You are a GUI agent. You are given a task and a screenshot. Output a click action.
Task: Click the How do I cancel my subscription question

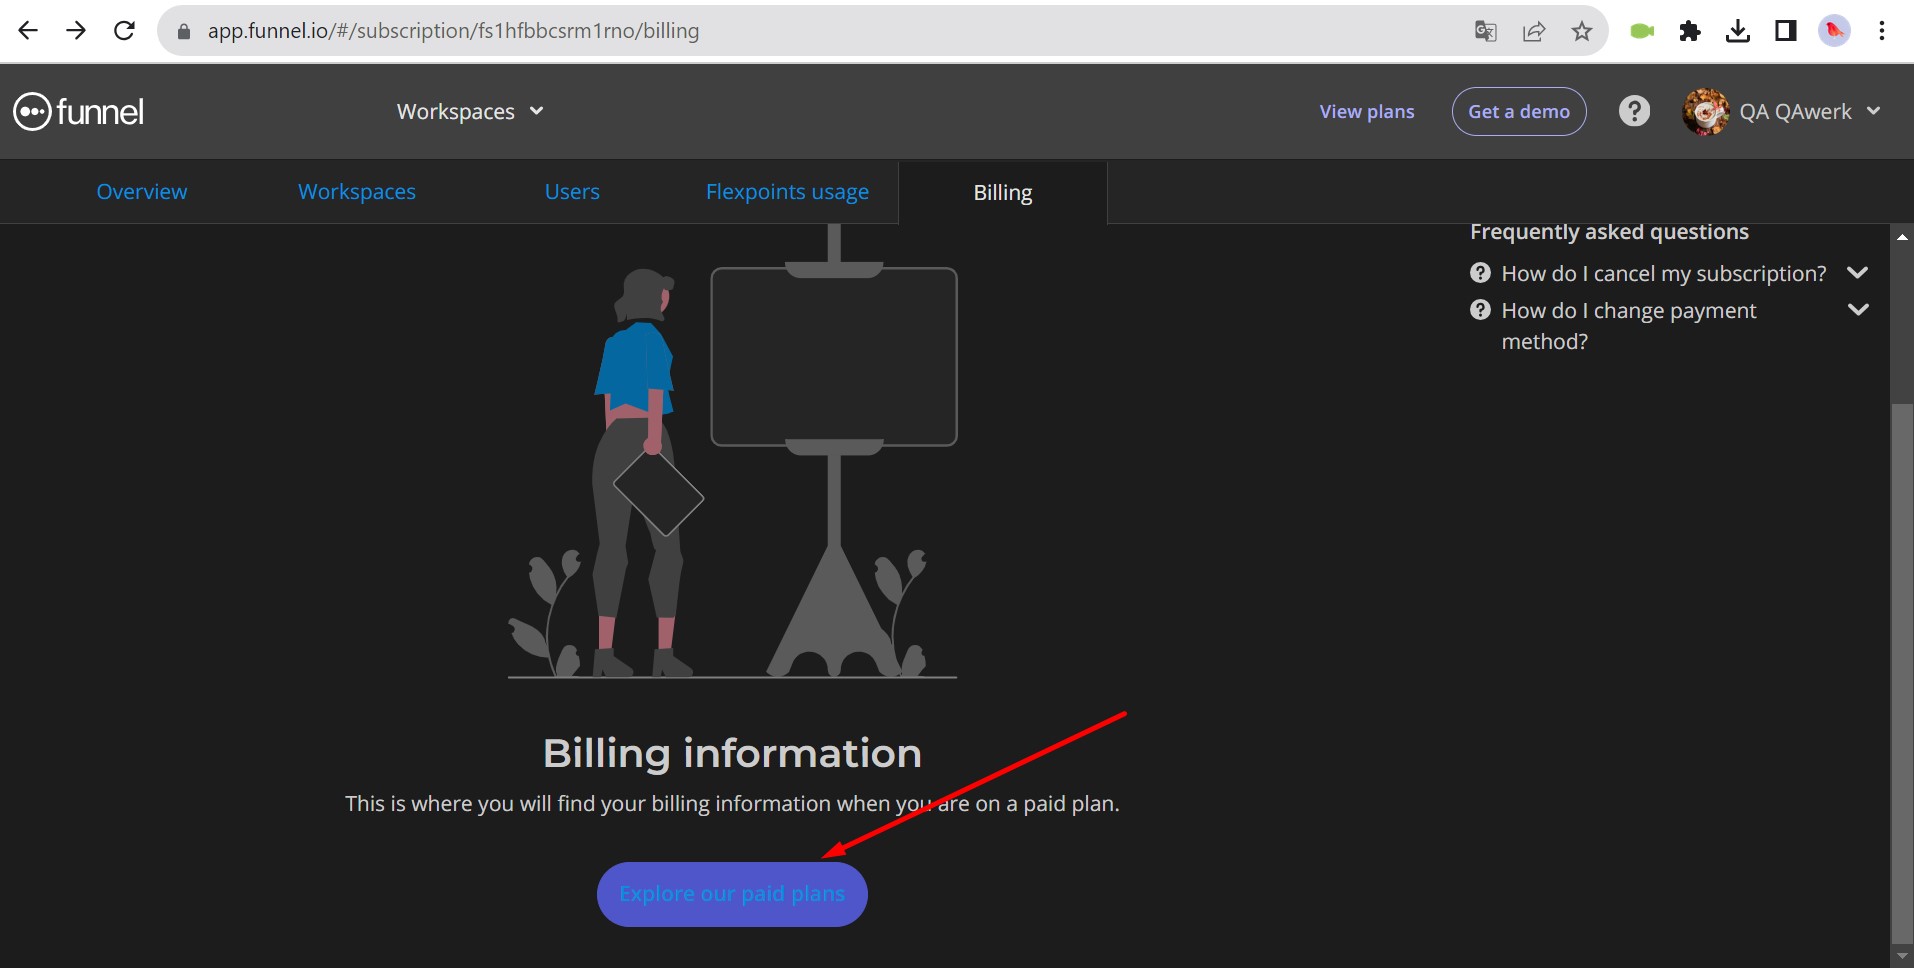coord(1664,273)
